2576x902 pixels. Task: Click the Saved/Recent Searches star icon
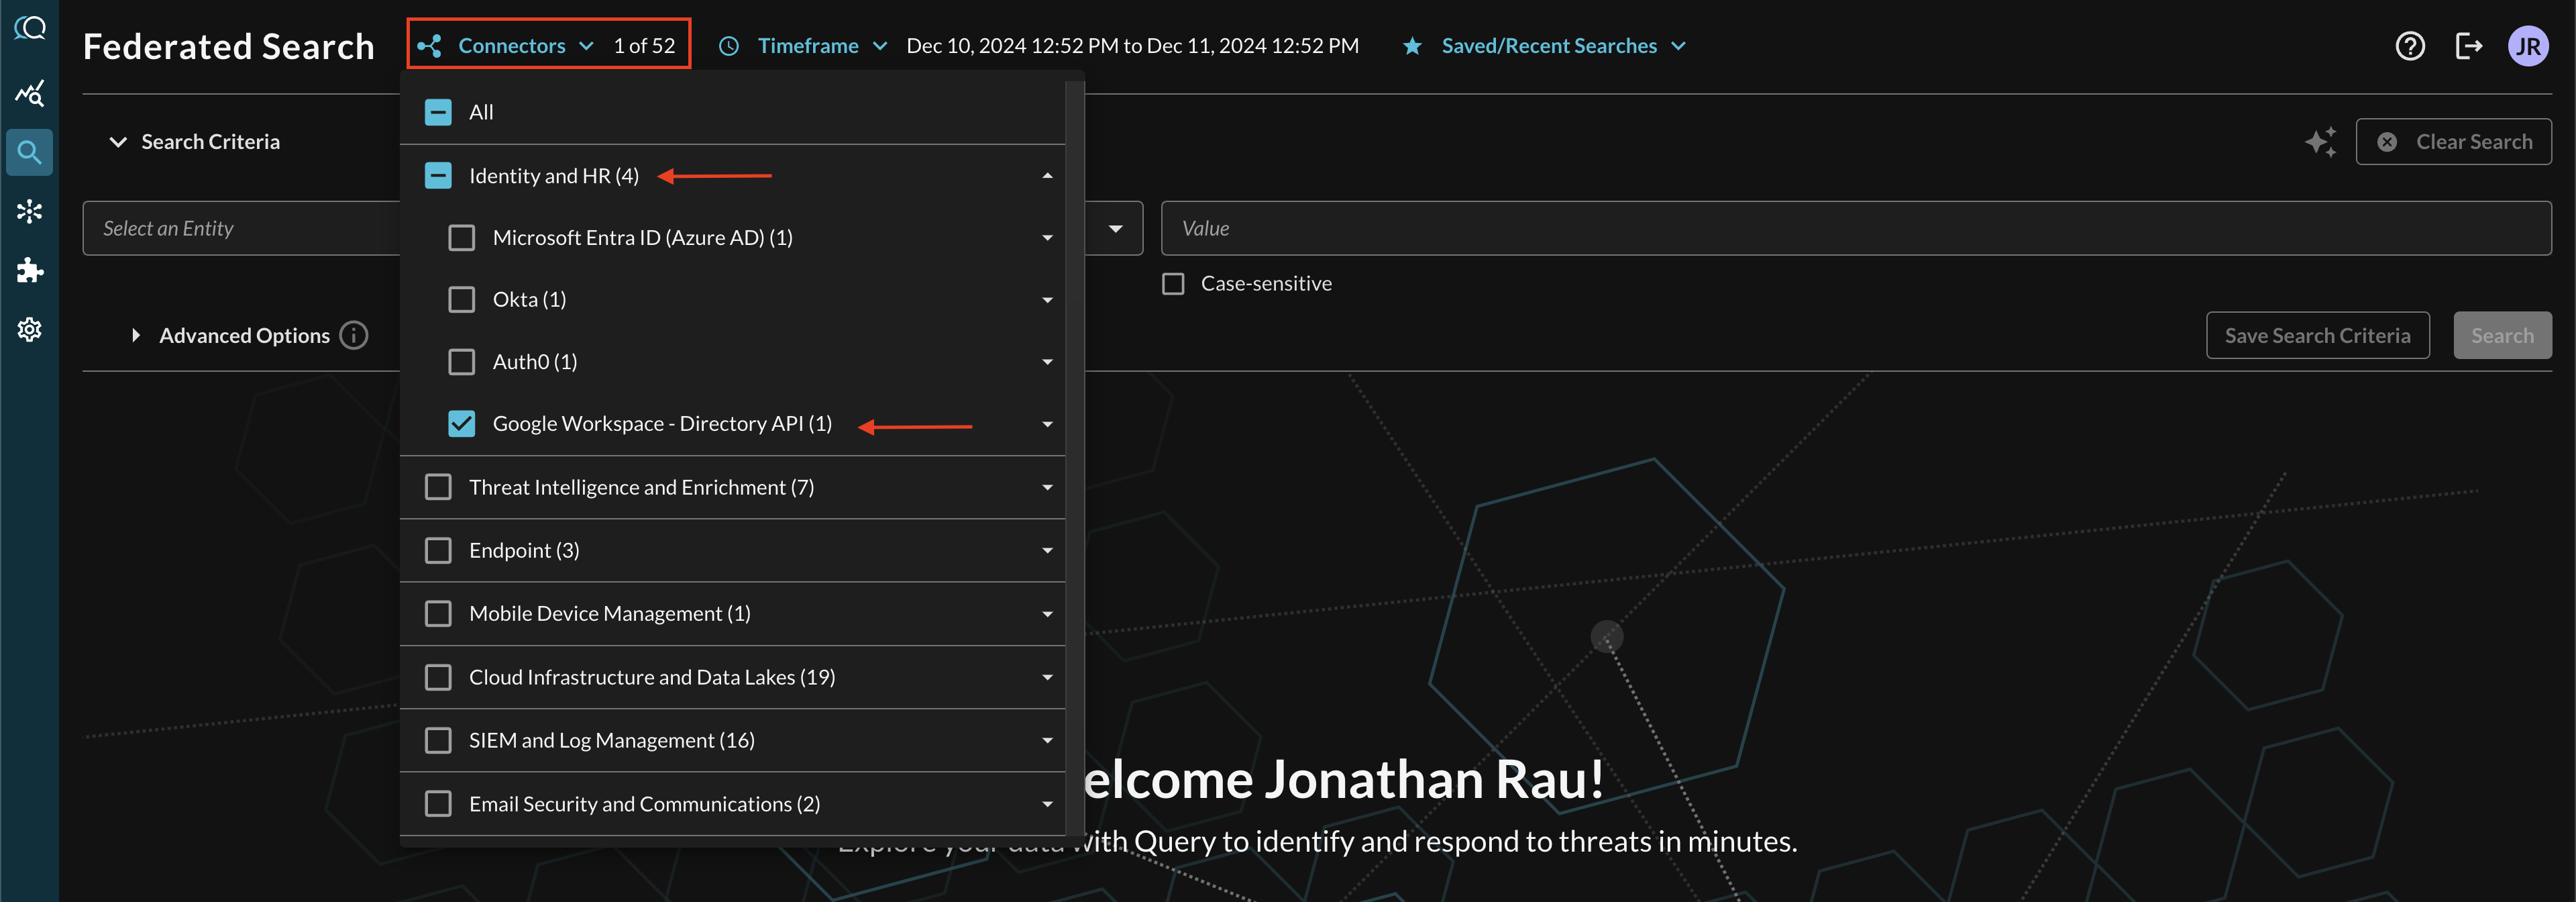pyautogui.click(x=1412, y=46)
